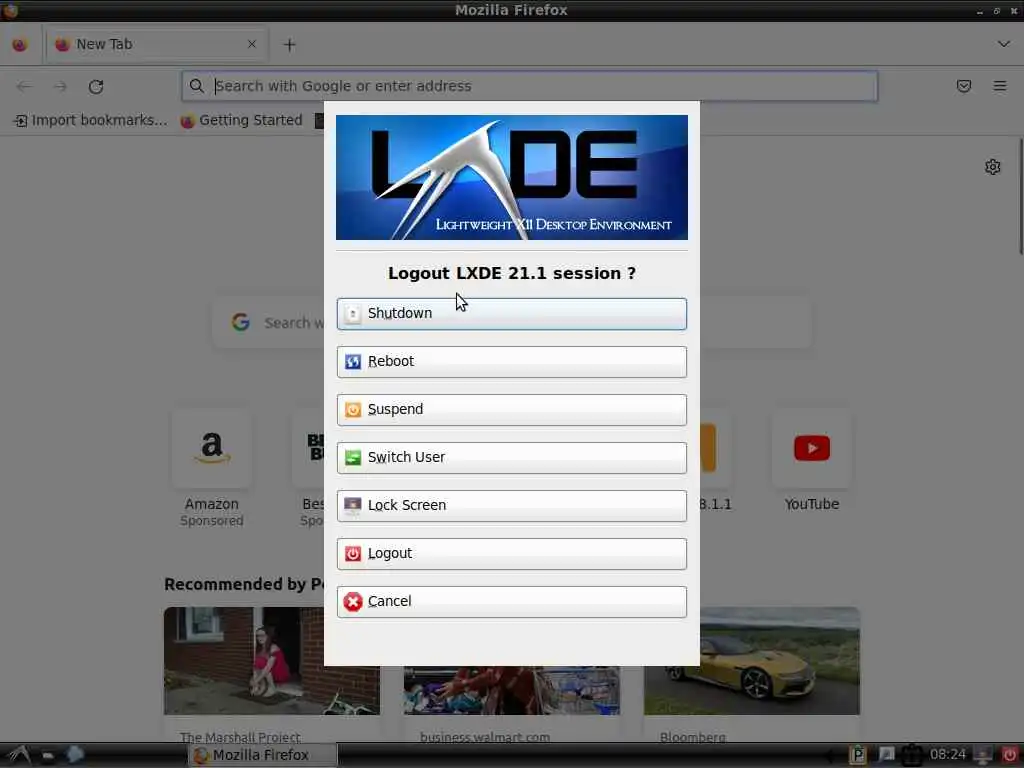The width and height of the screenshot is (1024, 768).
Task: Click the web browser taskbar launcher
Action: 75,755
